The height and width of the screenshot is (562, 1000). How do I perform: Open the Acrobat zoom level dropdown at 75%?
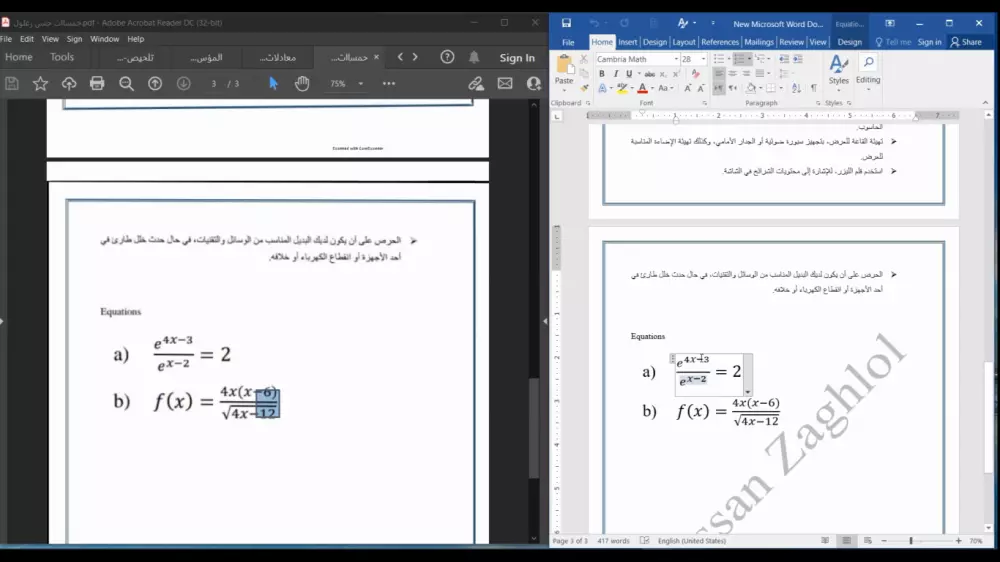tap(360, 84)
